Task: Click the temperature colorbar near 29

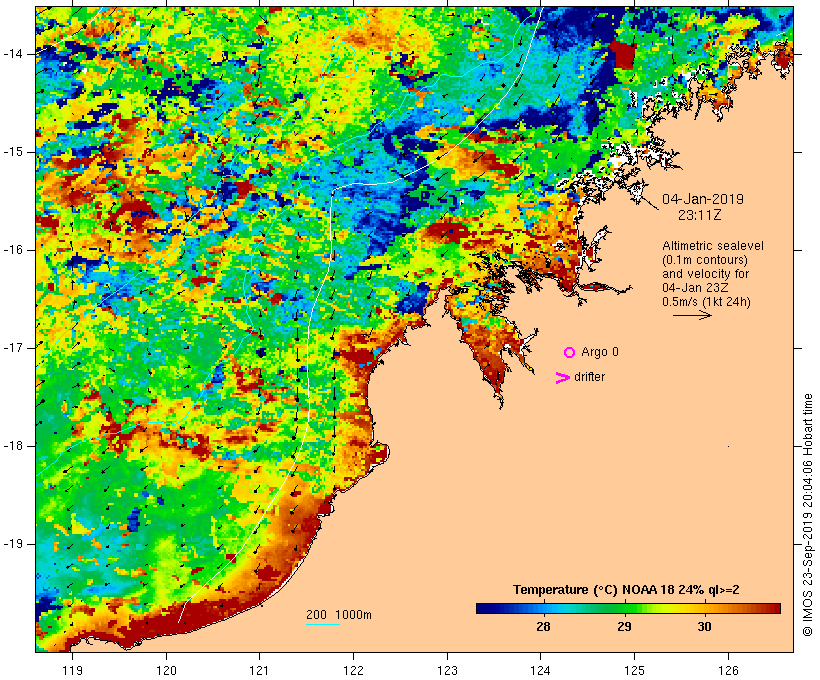Action: coord(625,608)
